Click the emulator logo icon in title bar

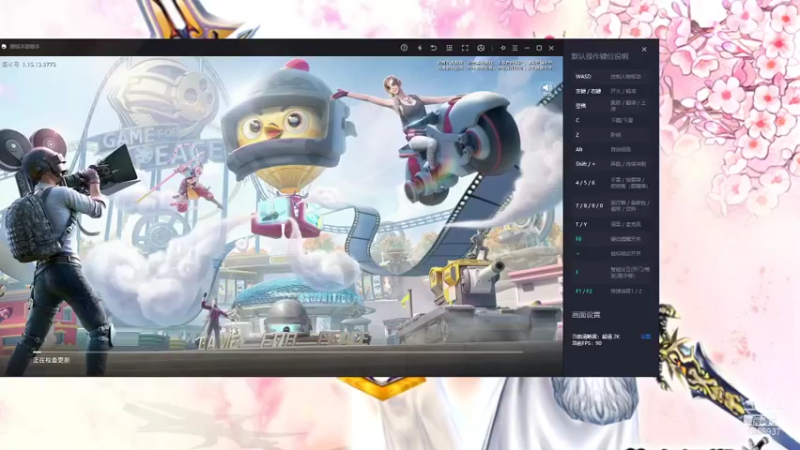point(4,46)
